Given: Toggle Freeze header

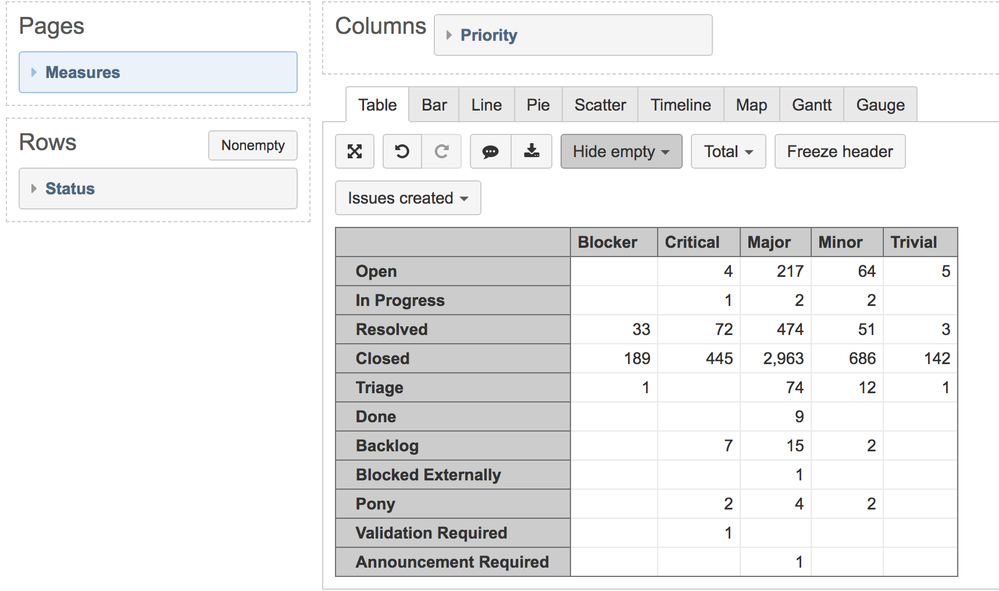Looking at the screenshot, I should click(x=840, y=152).
